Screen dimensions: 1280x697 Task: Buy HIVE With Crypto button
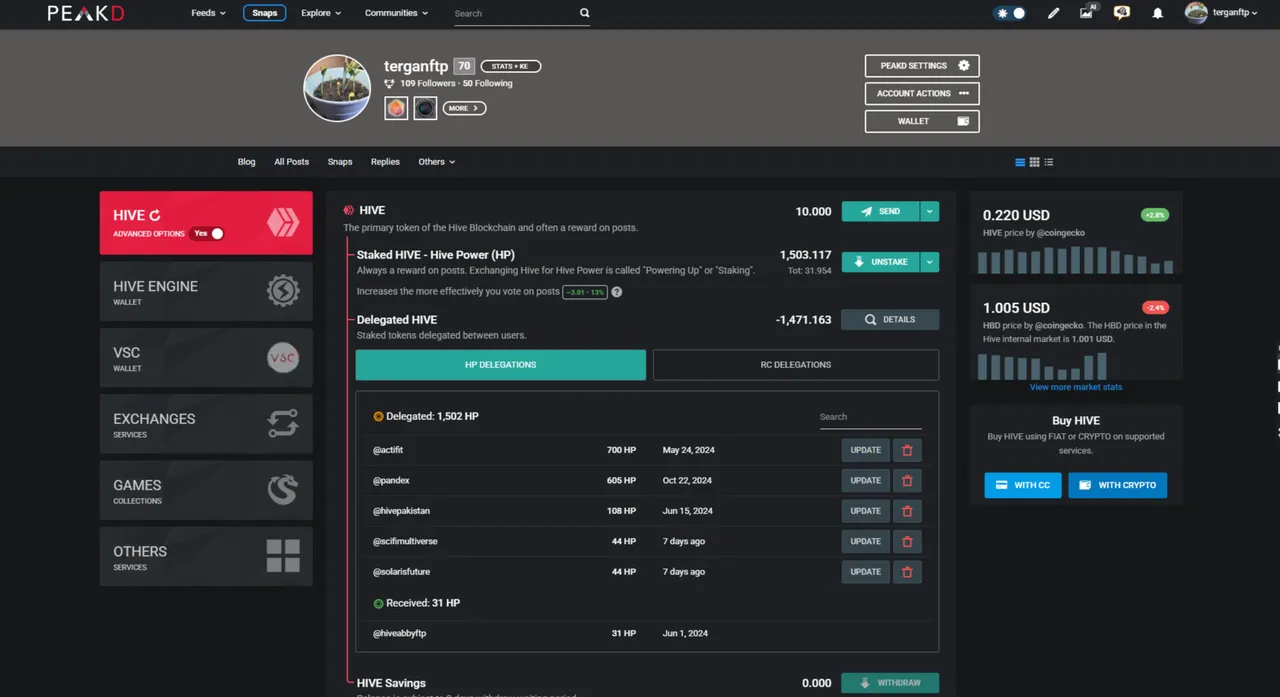point(1117,485)
